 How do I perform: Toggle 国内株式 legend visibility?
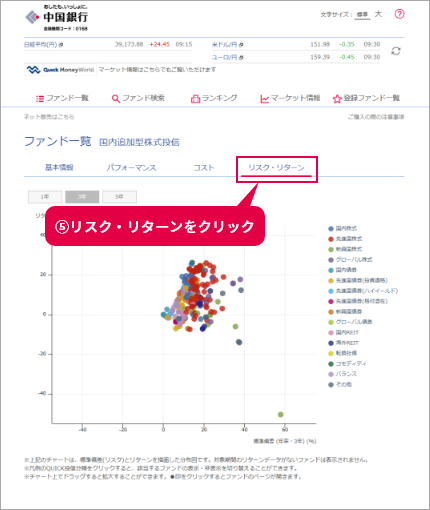(343, 229)
